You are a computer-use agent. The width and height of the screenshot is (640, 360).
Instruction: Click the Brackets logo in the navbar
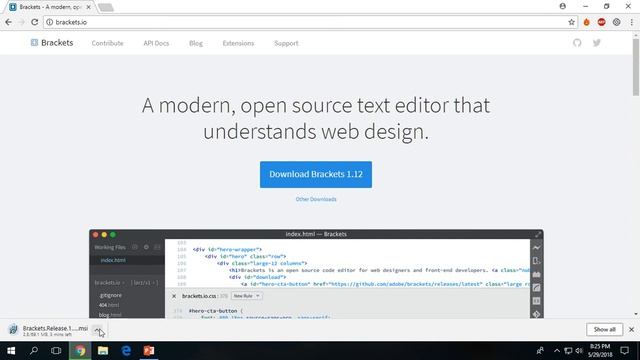click(x=52, y=43)
